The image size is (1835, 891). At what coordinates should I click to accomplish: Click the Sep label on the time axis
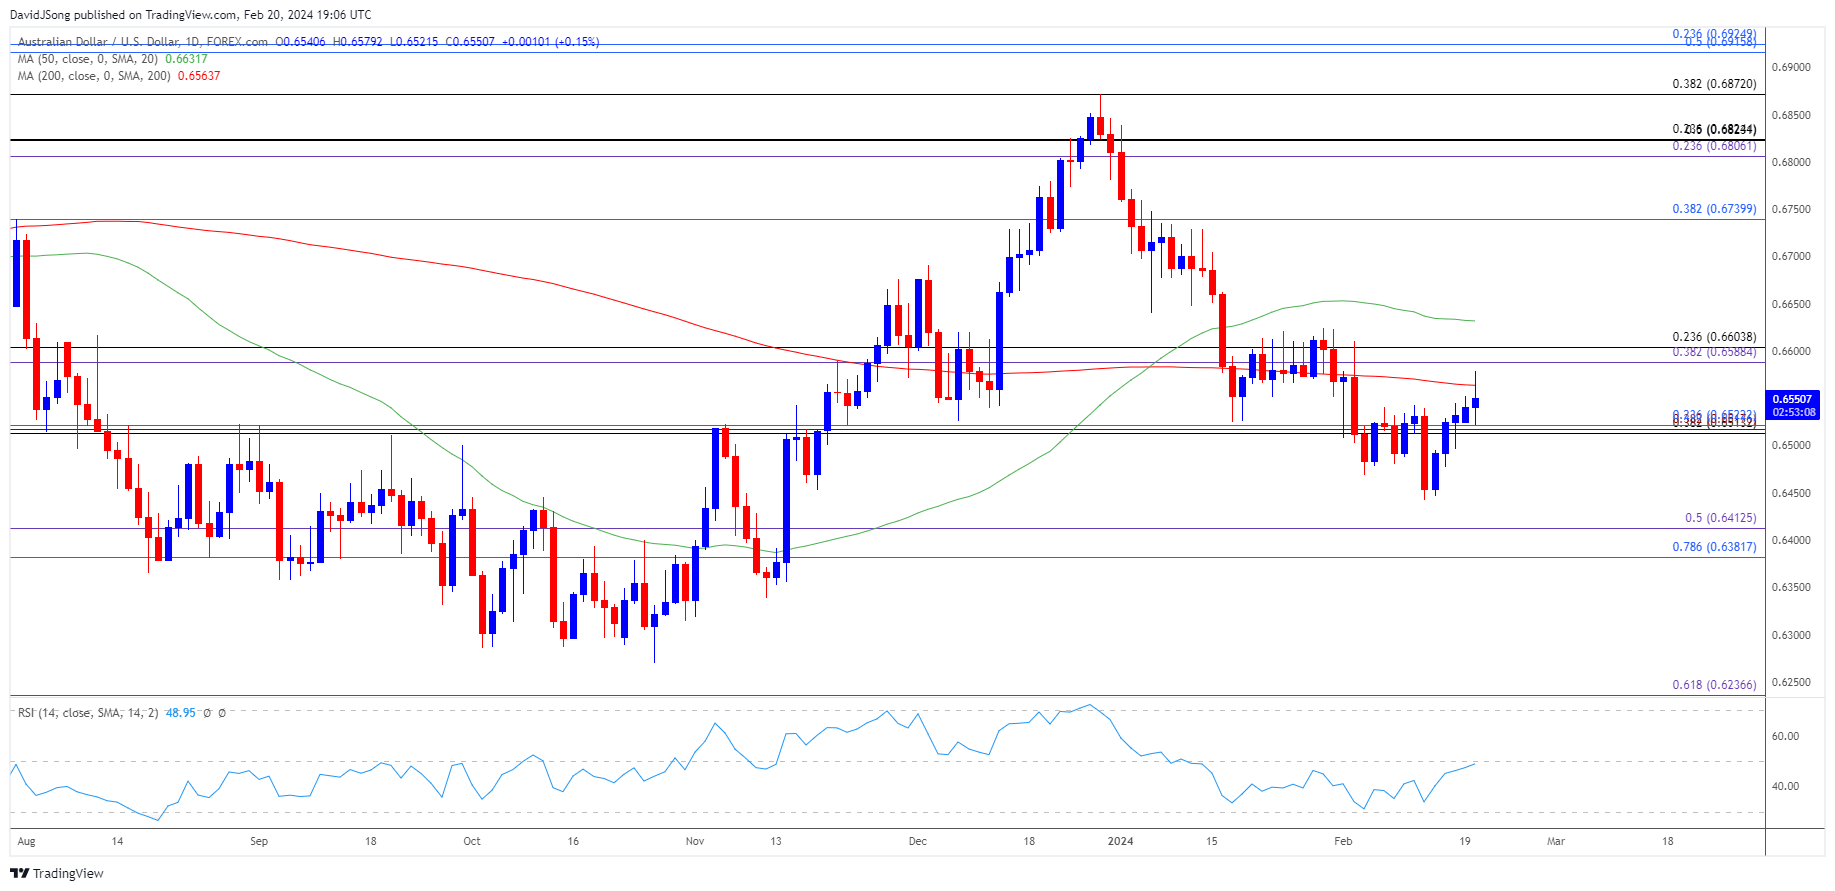[259, 841]
